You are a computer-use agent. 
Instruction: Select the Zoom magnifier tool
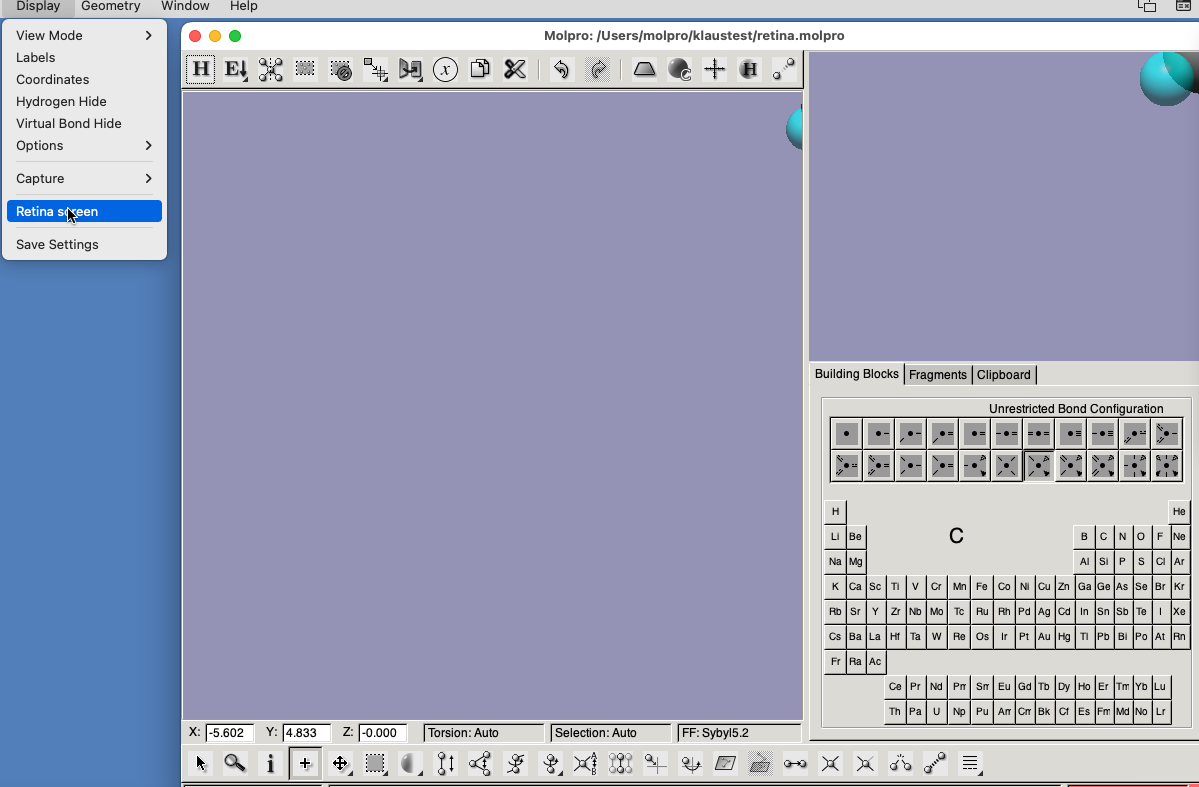235,763
